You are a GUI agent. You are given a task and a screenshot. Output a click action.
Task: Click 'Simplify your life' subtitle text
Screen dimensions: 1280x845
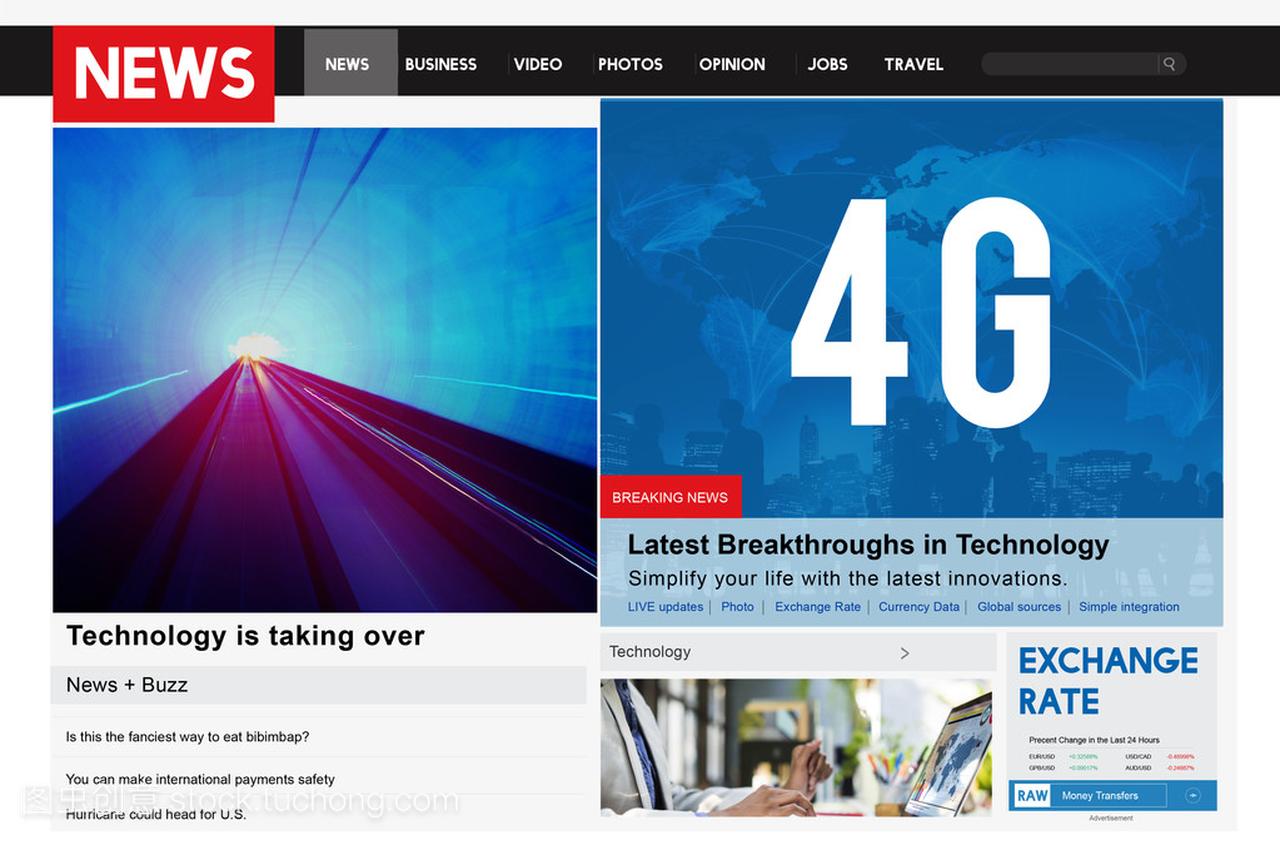tap(847, 579)
